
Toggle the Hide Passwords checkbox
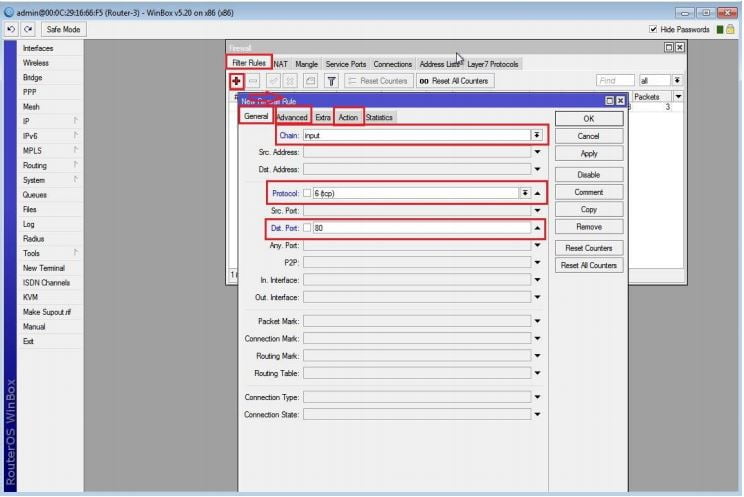coord(654,30)
